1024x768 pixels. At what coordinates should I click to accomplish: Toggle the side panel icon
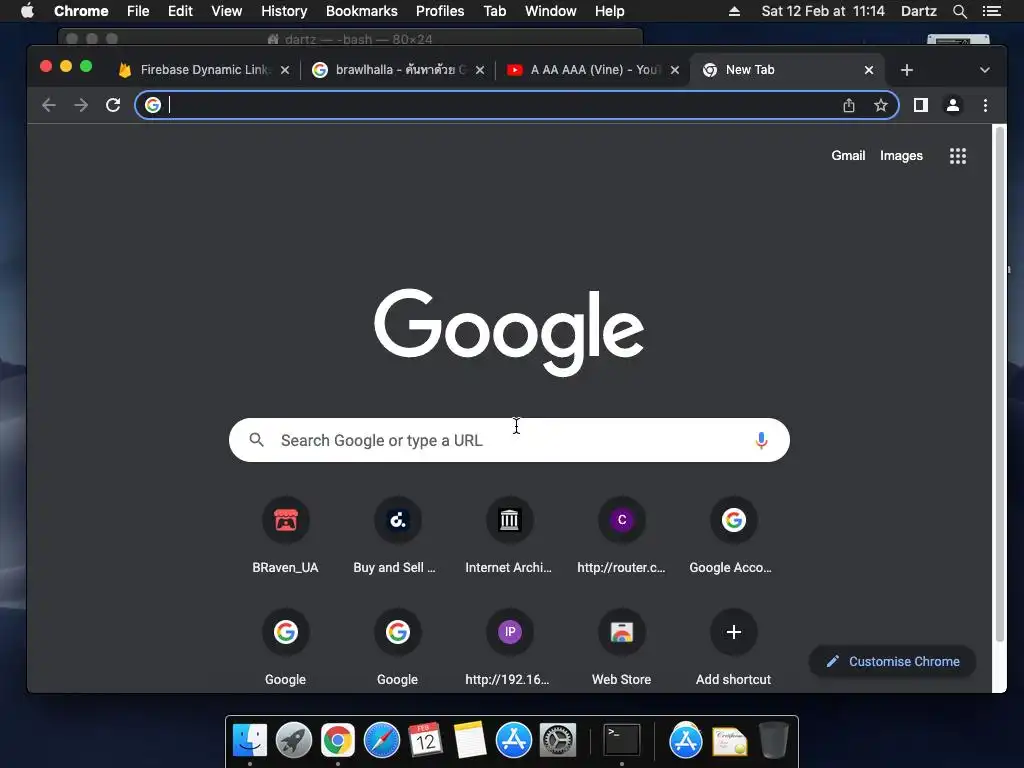(921, 105)
